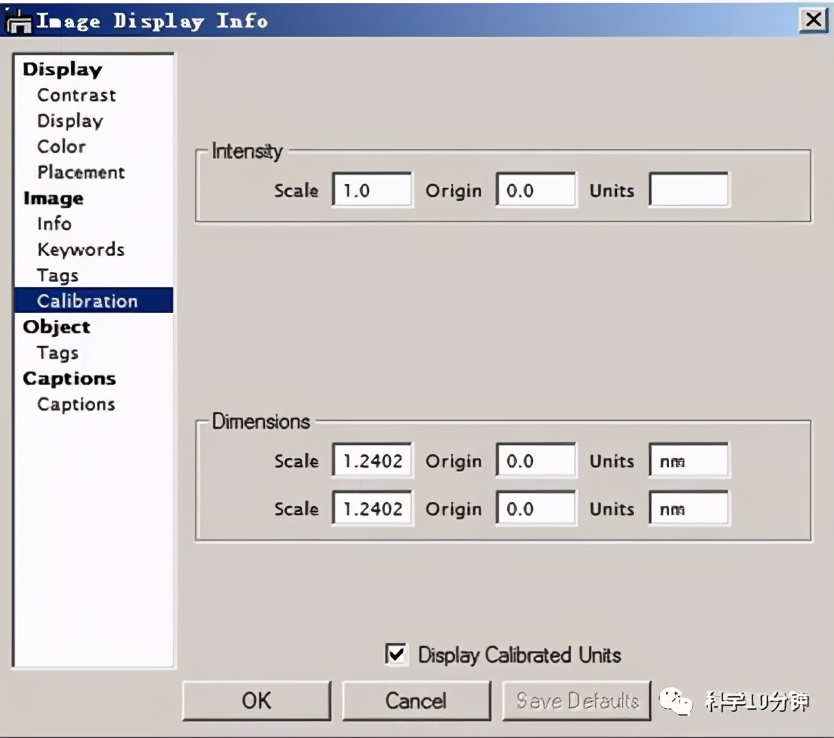The height and width of the screenshot is (738, 834).
Task: Click the window icon in title bar
Action: tap(18, 20)
